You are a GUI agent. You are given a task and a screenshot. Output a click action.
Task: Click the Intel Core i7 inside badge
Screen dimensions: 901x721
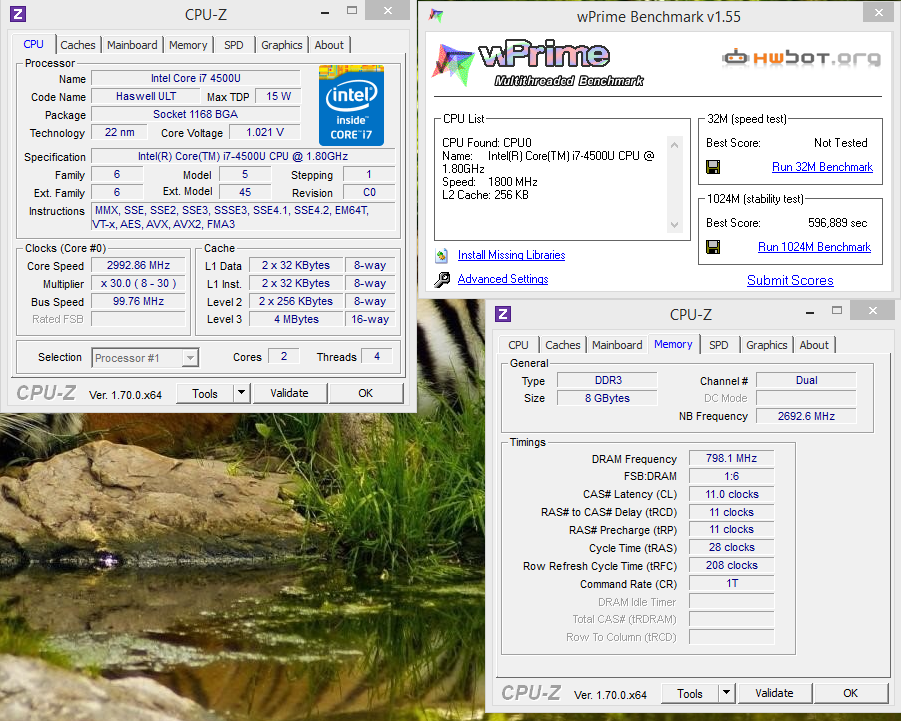(x=351, y=105)
